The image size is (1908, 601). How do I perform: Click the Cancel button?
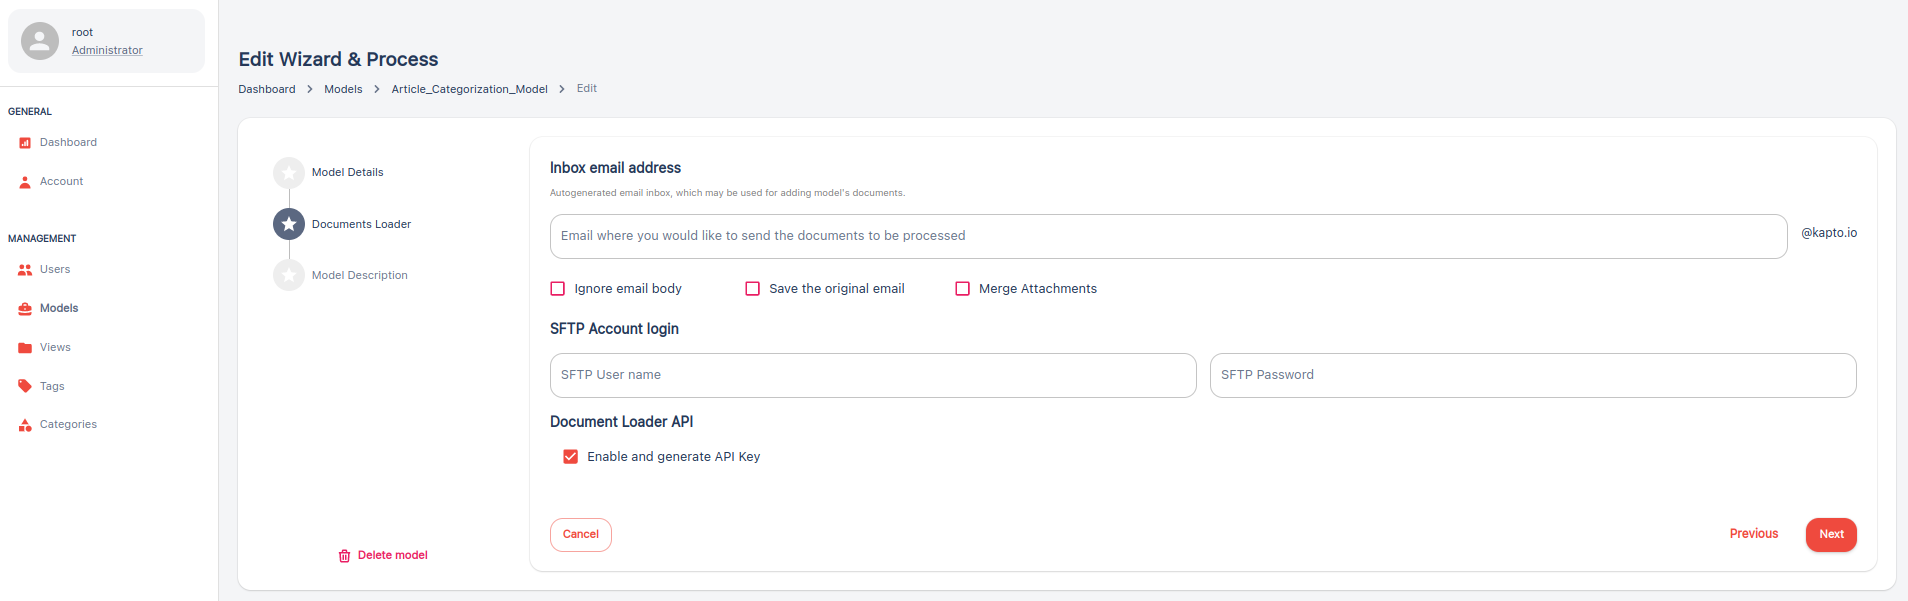point(580,535)
